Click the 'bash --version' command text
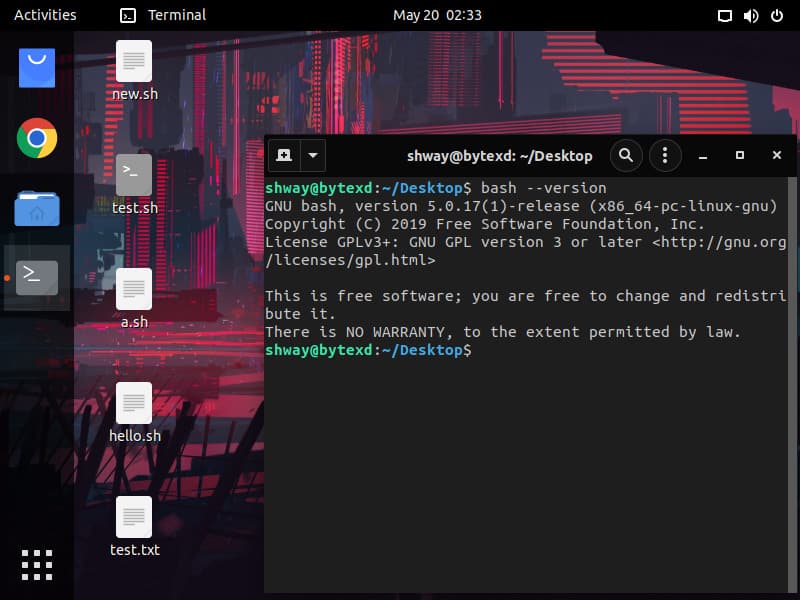The image size is (800, 600). [543, 188]
